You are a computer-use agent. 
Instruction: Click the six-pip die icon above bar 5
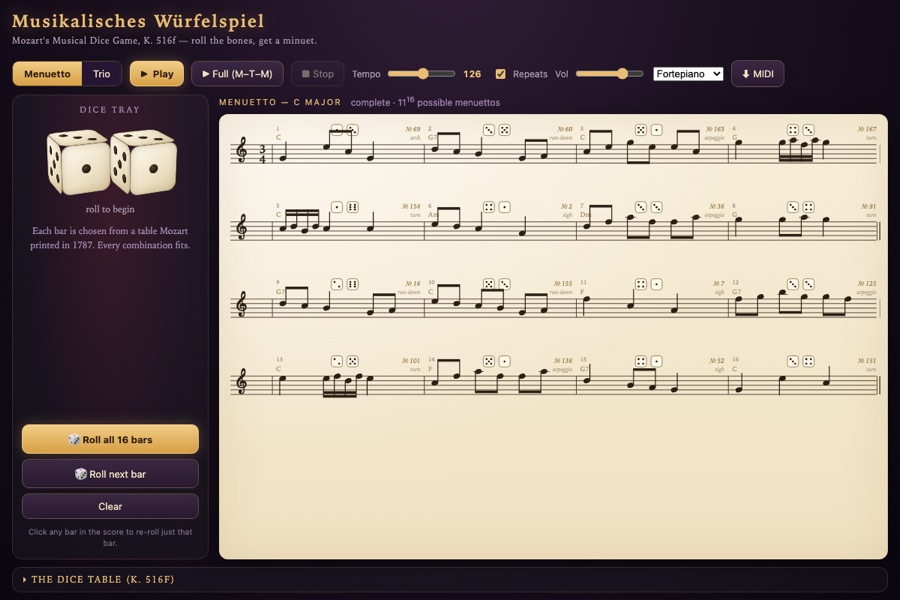[352, 207]
